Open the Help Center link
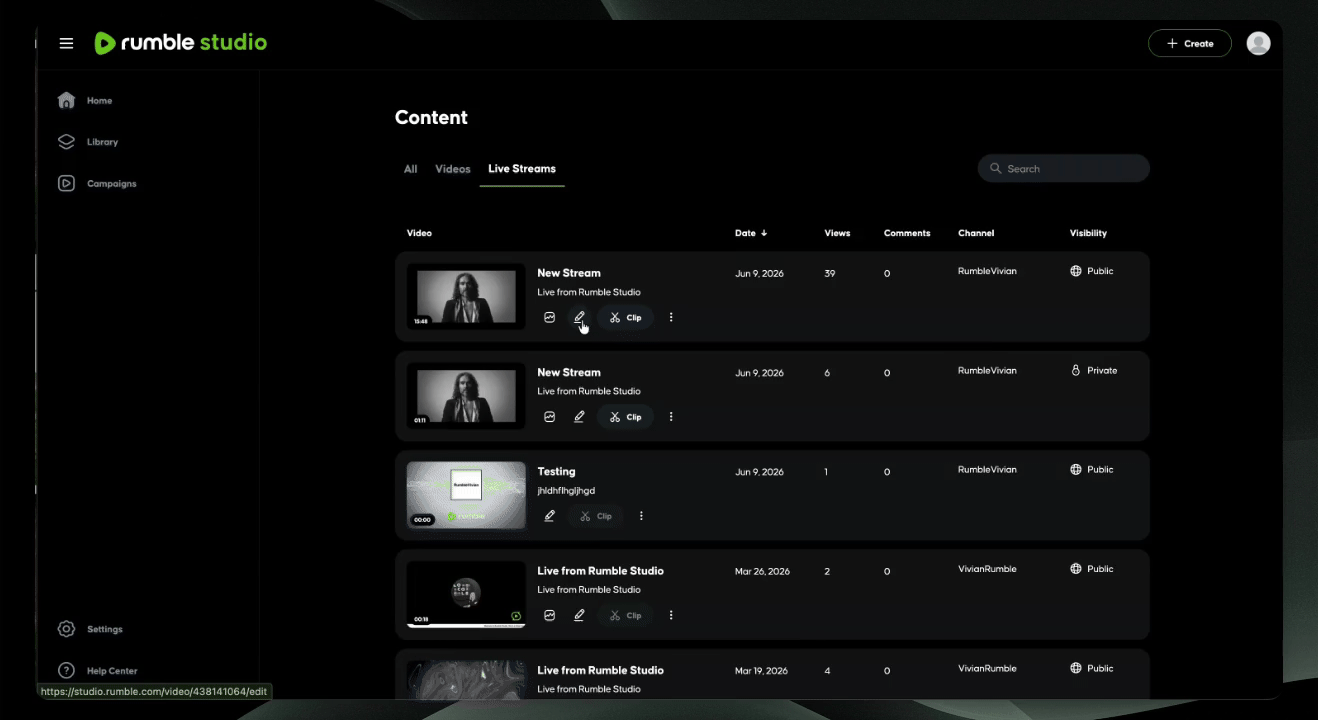The image size is (1318, 720). 98,670
